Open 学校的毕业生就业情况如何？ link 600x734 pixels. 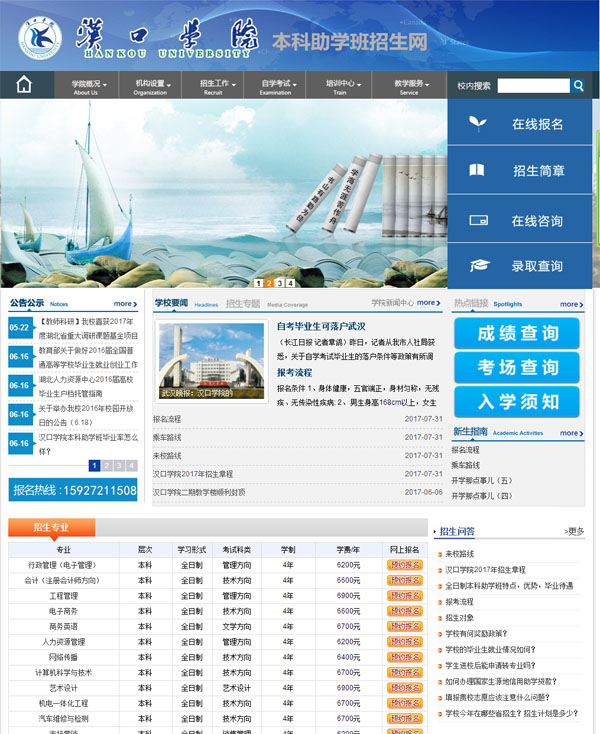pyautogui.click(x=490, y=650)
